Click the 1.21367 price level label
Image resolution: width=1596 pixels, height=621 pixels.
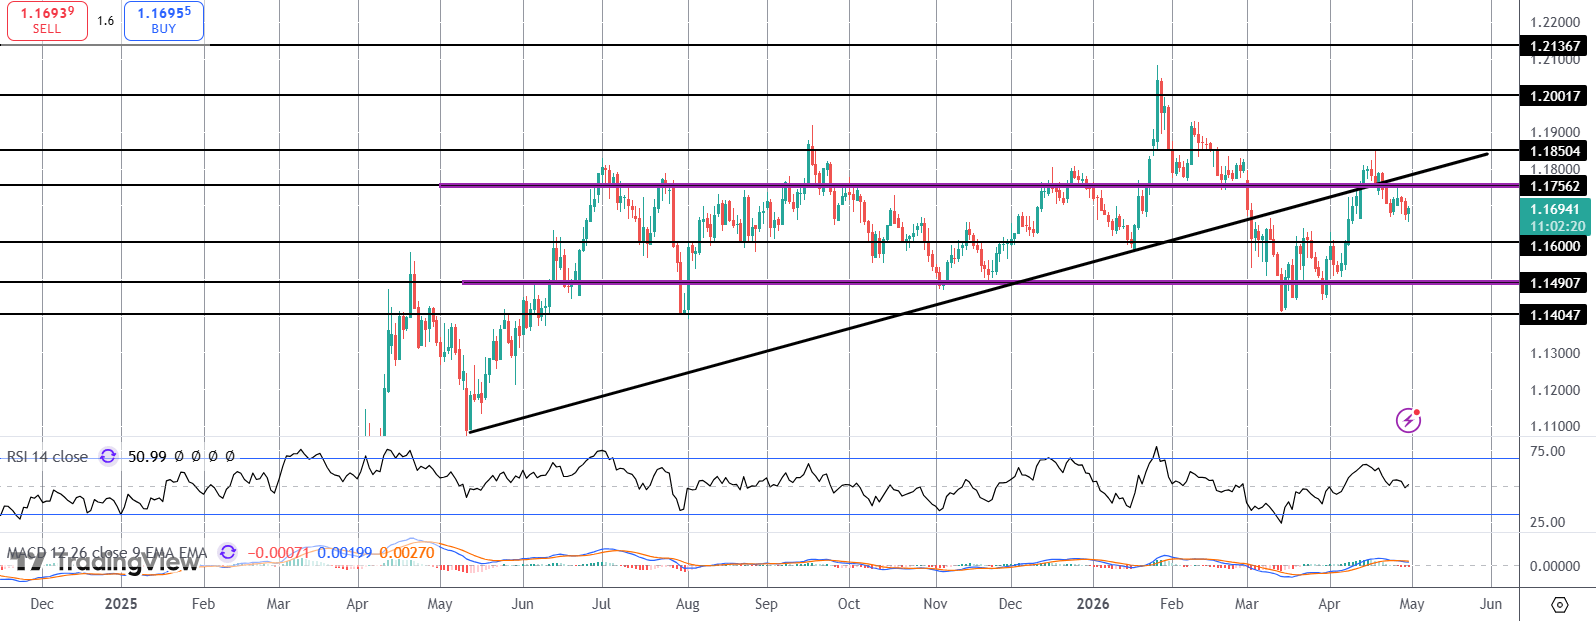coord(1555,46)
